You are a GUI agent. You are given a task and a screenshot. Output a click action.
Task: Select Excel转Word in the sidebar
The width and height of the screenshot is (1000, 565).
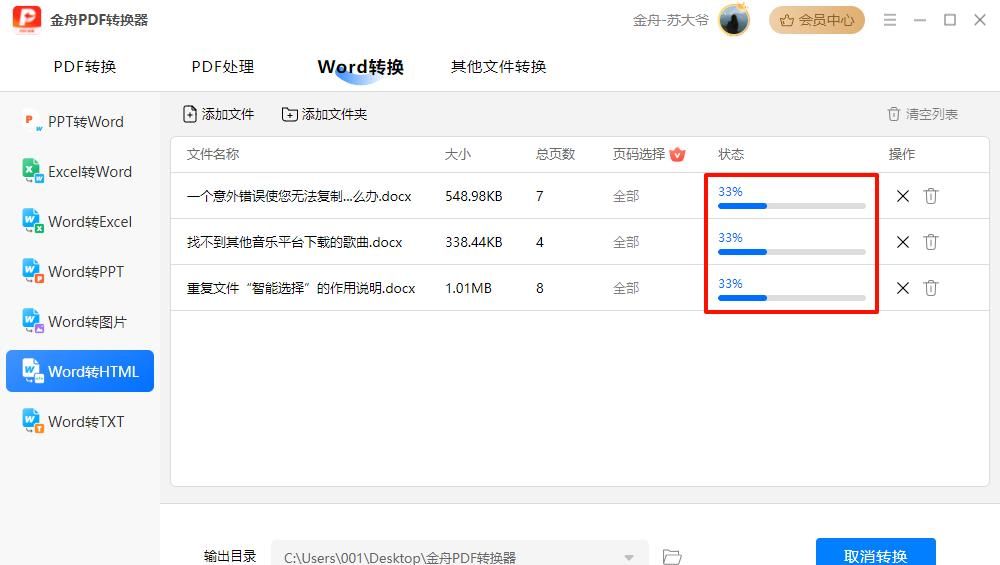(80, 172)
